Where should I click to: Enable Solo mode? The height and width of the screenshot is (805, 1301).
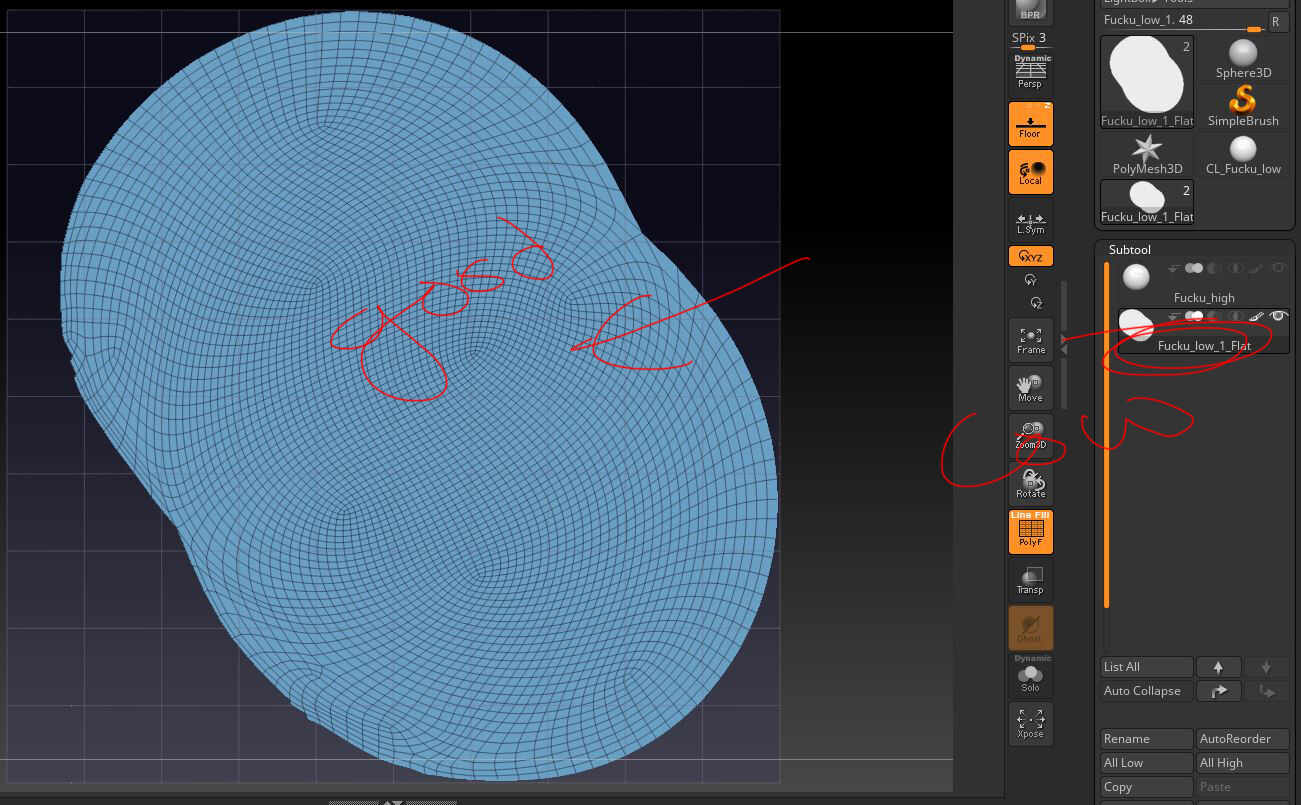(x=1030, y=676)
